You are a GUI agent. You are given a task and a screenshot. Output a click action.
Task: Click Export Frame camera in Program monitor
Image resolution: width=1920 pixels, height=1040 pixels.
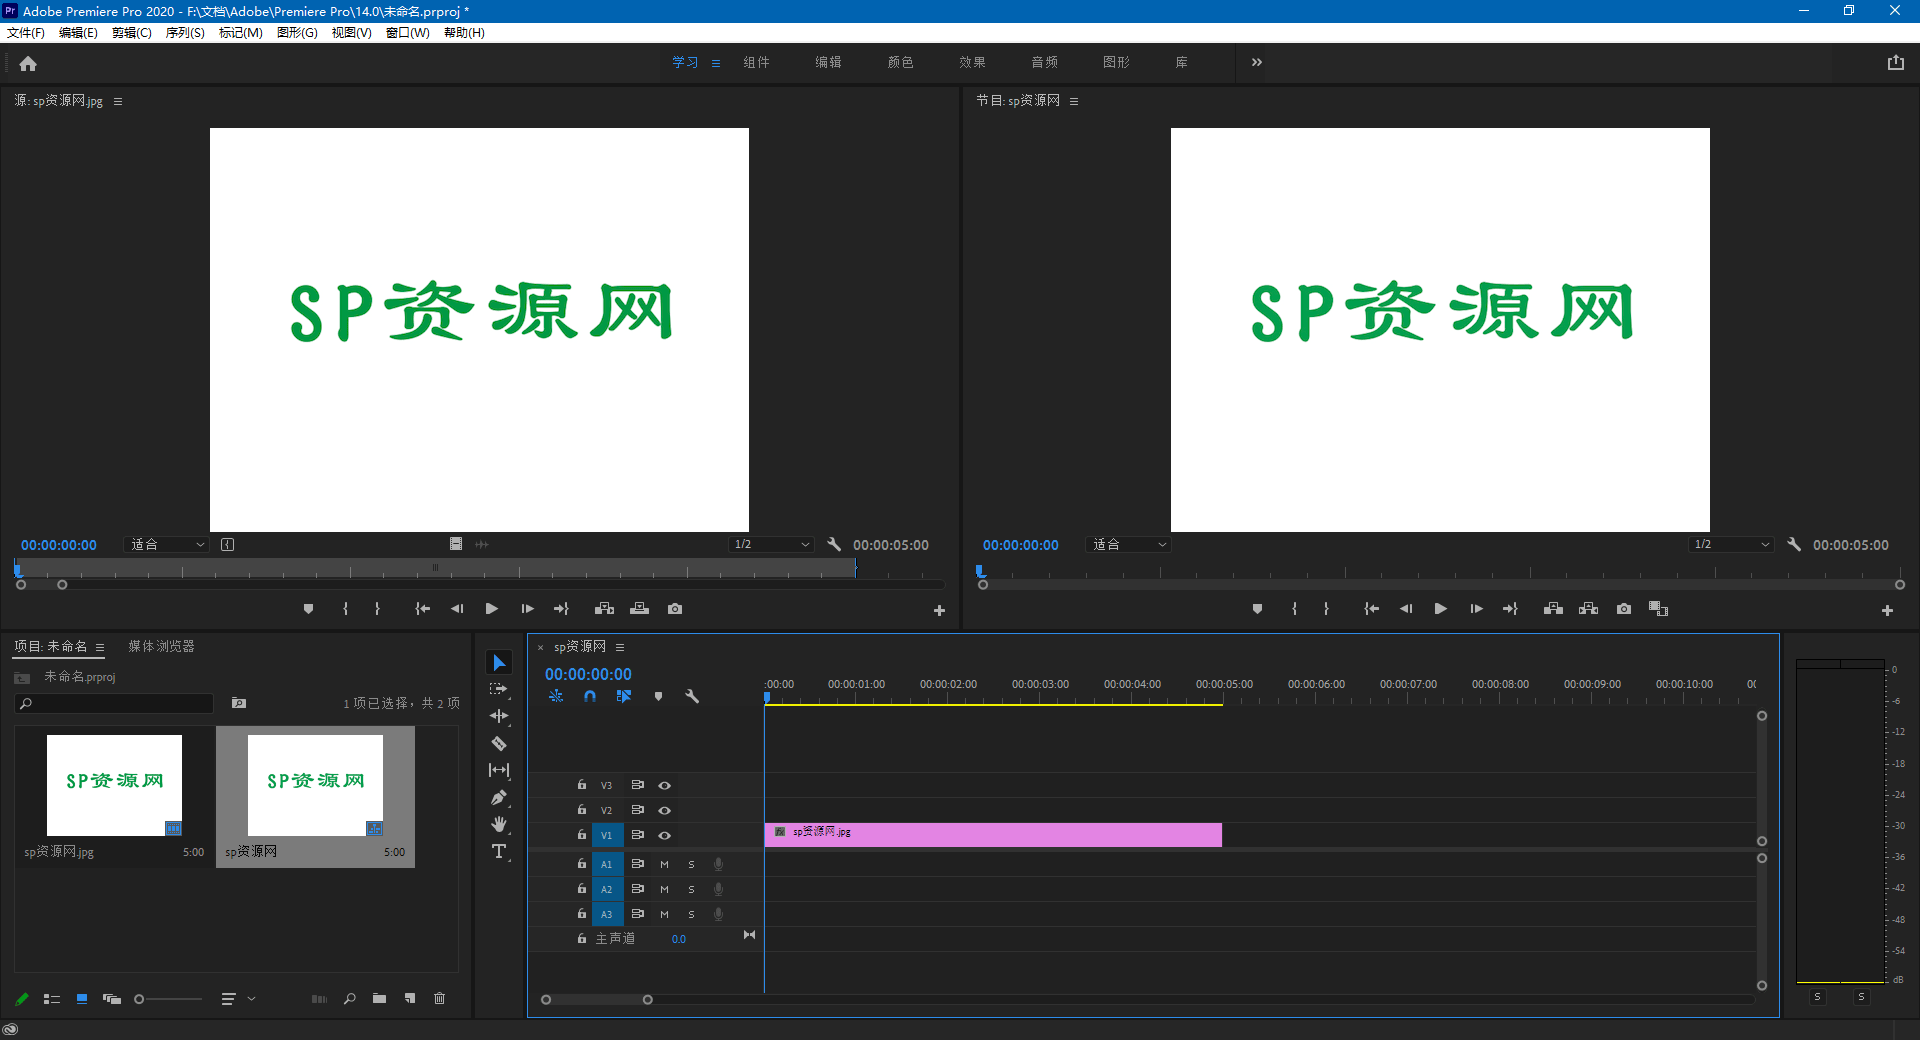(1624, 609)
